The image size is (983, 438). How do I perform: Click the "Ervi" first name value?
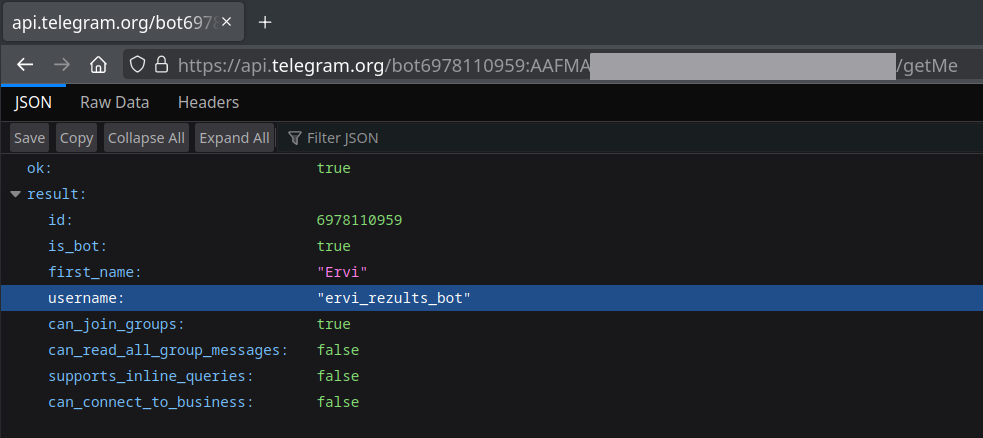click(x=342, y=273)
